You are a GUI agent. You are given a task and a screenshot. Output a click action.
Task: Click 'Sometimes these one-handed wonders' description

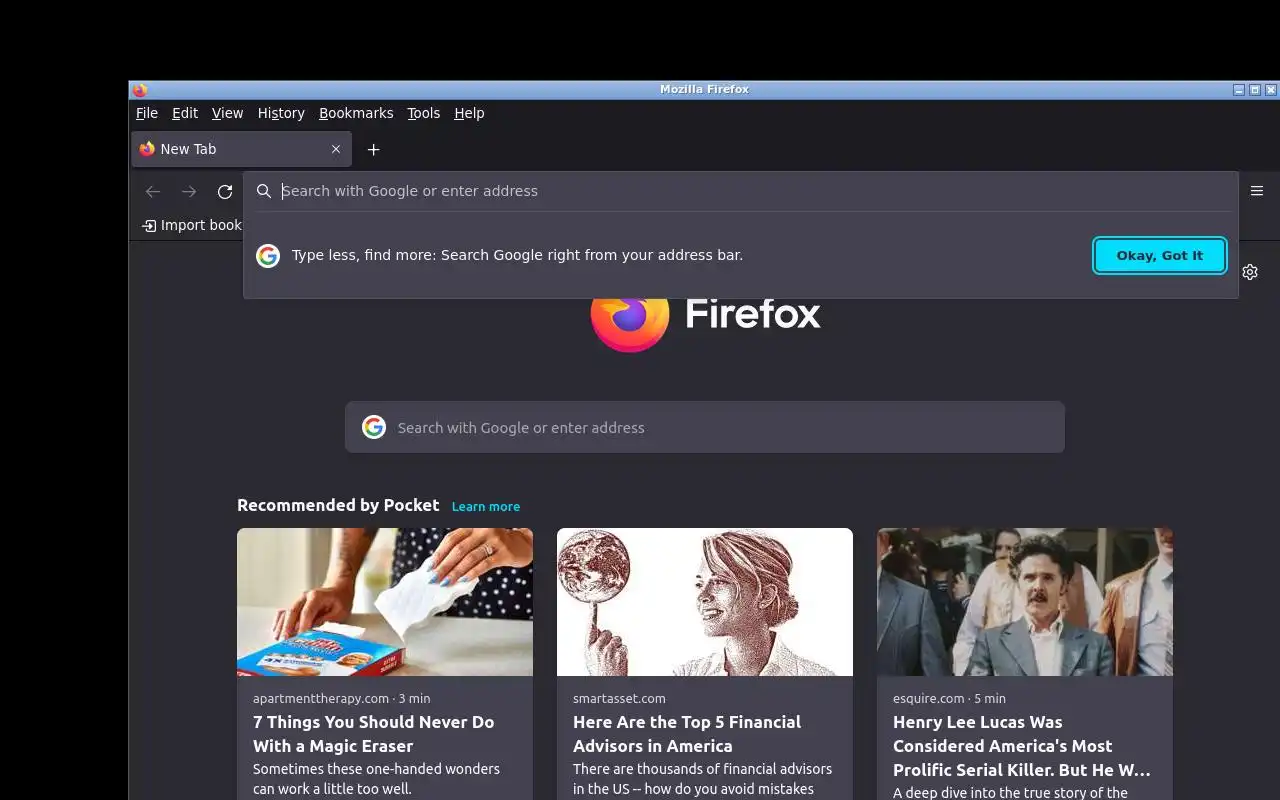pyautogui.click(x=376, y=779)
